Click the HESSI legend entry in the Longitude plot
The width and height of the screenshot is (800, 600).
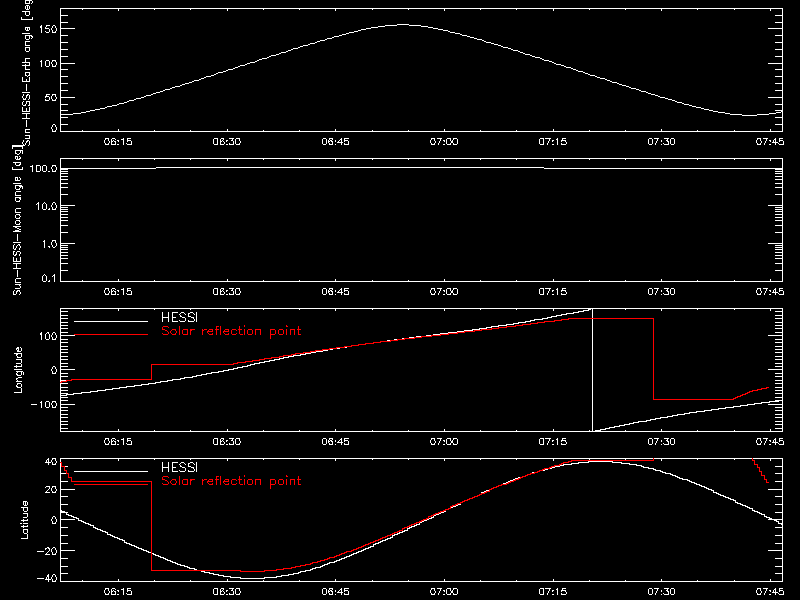(179, 317)
